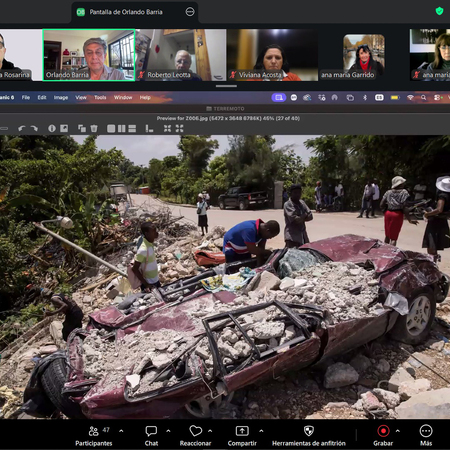The width and height of the screenshot is (450, 450).
Task: Open macOS Control Center icon
Action: tap(437, 97)
